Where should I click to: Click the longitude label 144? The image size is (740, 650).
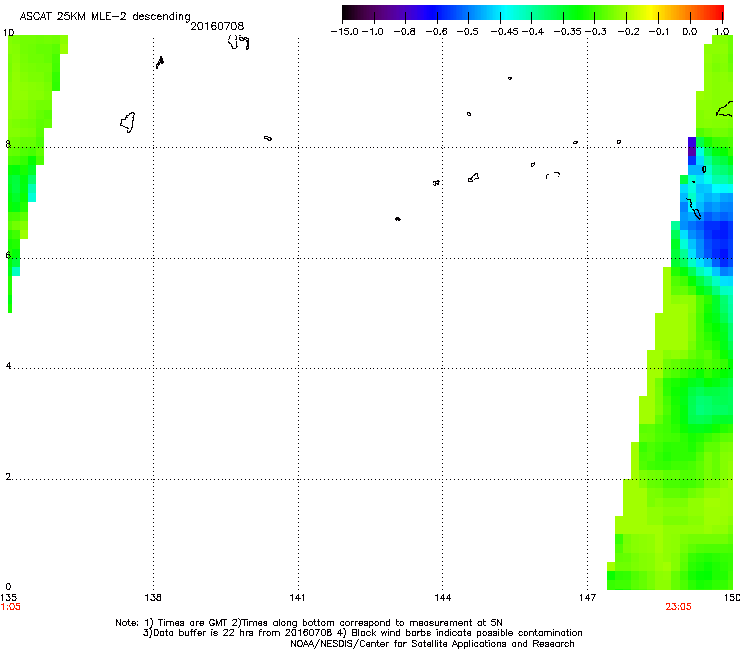tap(442, 598)
